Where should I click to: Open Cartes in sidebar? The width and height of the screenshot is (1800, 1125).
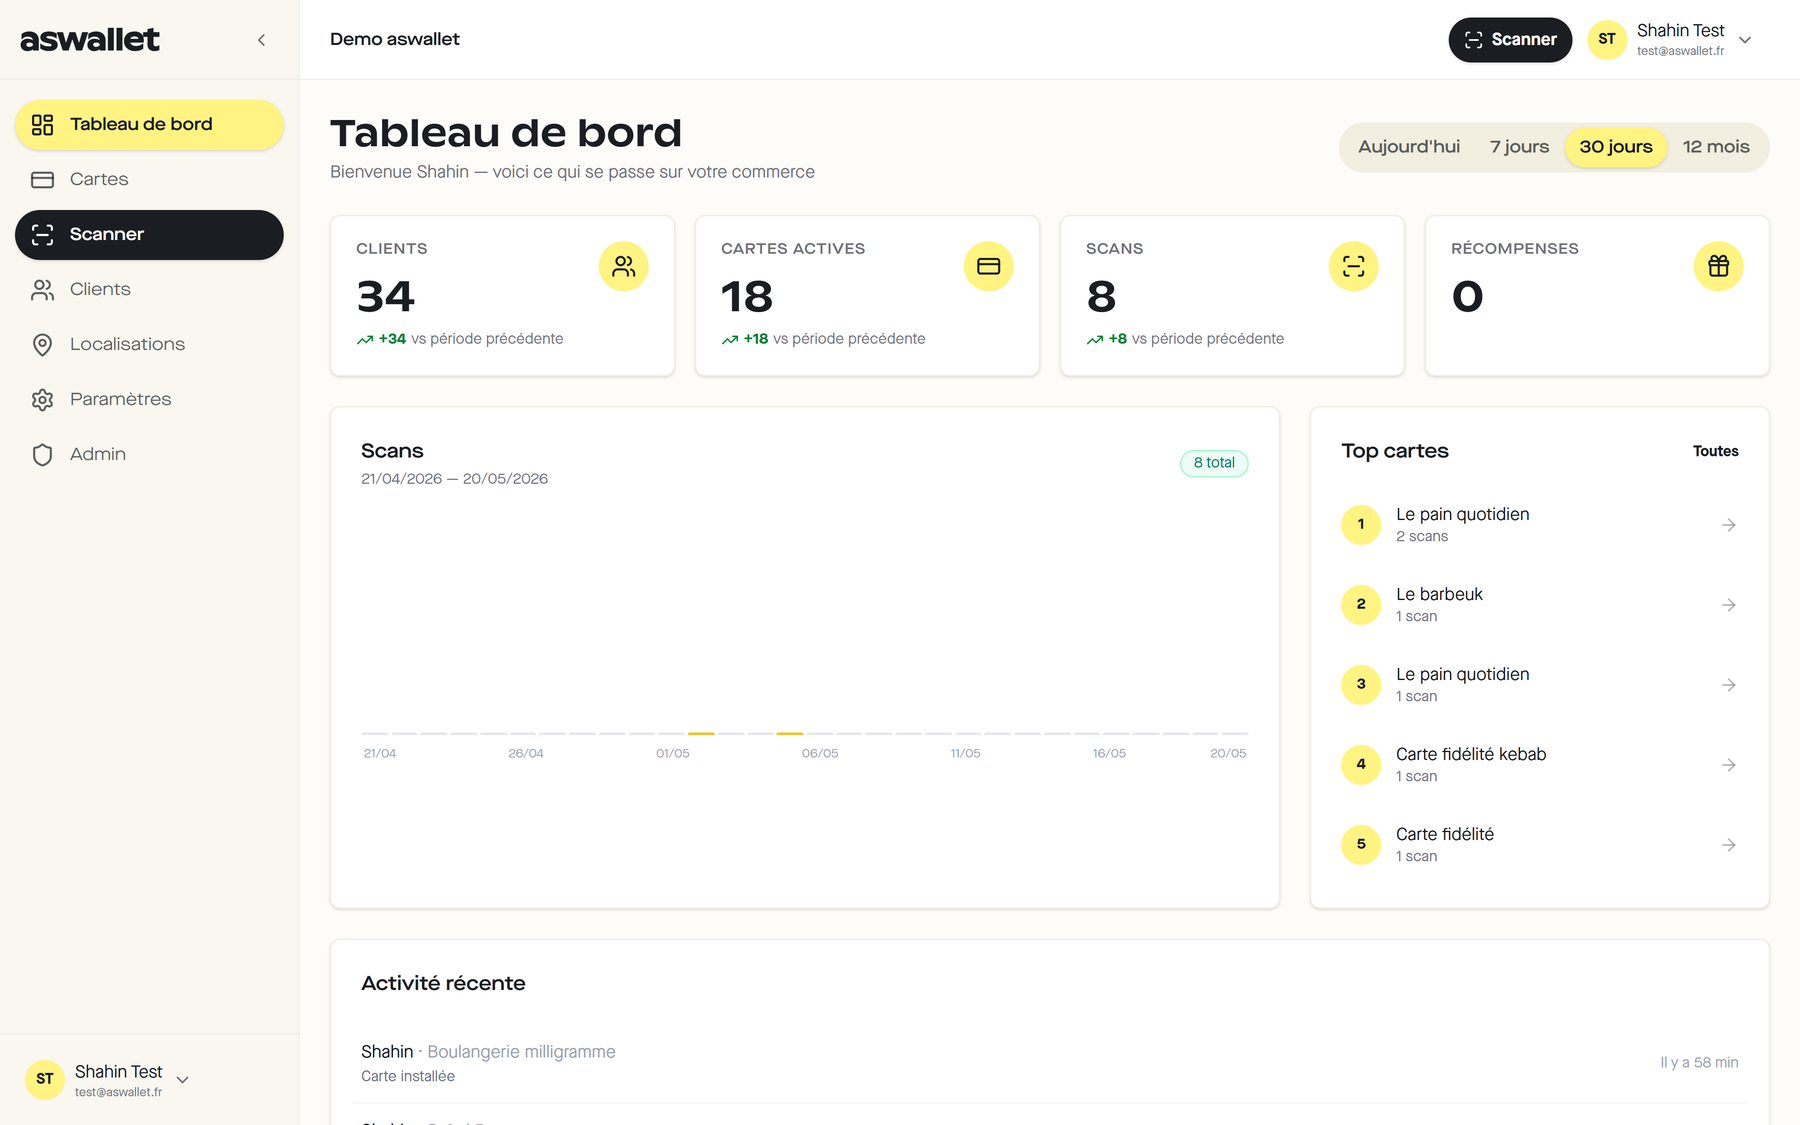click(x=149, y=180)
